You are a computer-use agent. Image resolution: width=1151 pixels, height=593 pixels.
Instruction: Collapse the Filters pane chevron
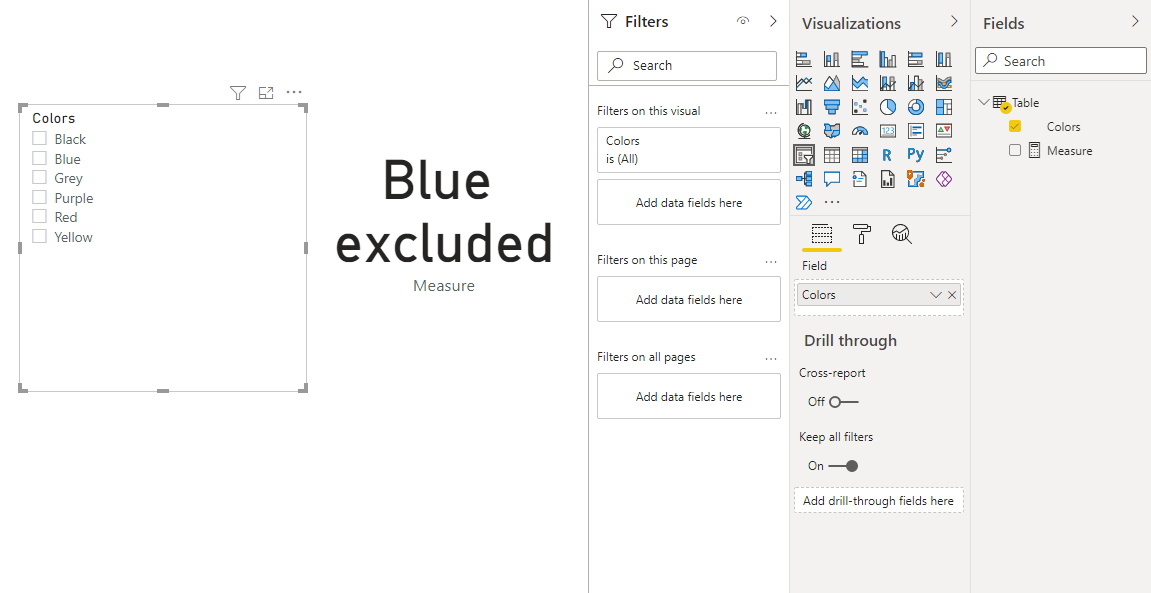click(773, 21)
